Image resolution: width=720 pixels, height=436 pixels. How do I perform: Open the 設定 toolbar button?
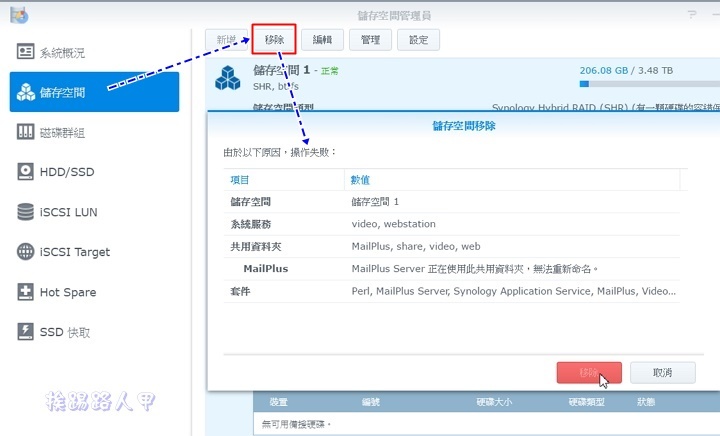(418, 40)
